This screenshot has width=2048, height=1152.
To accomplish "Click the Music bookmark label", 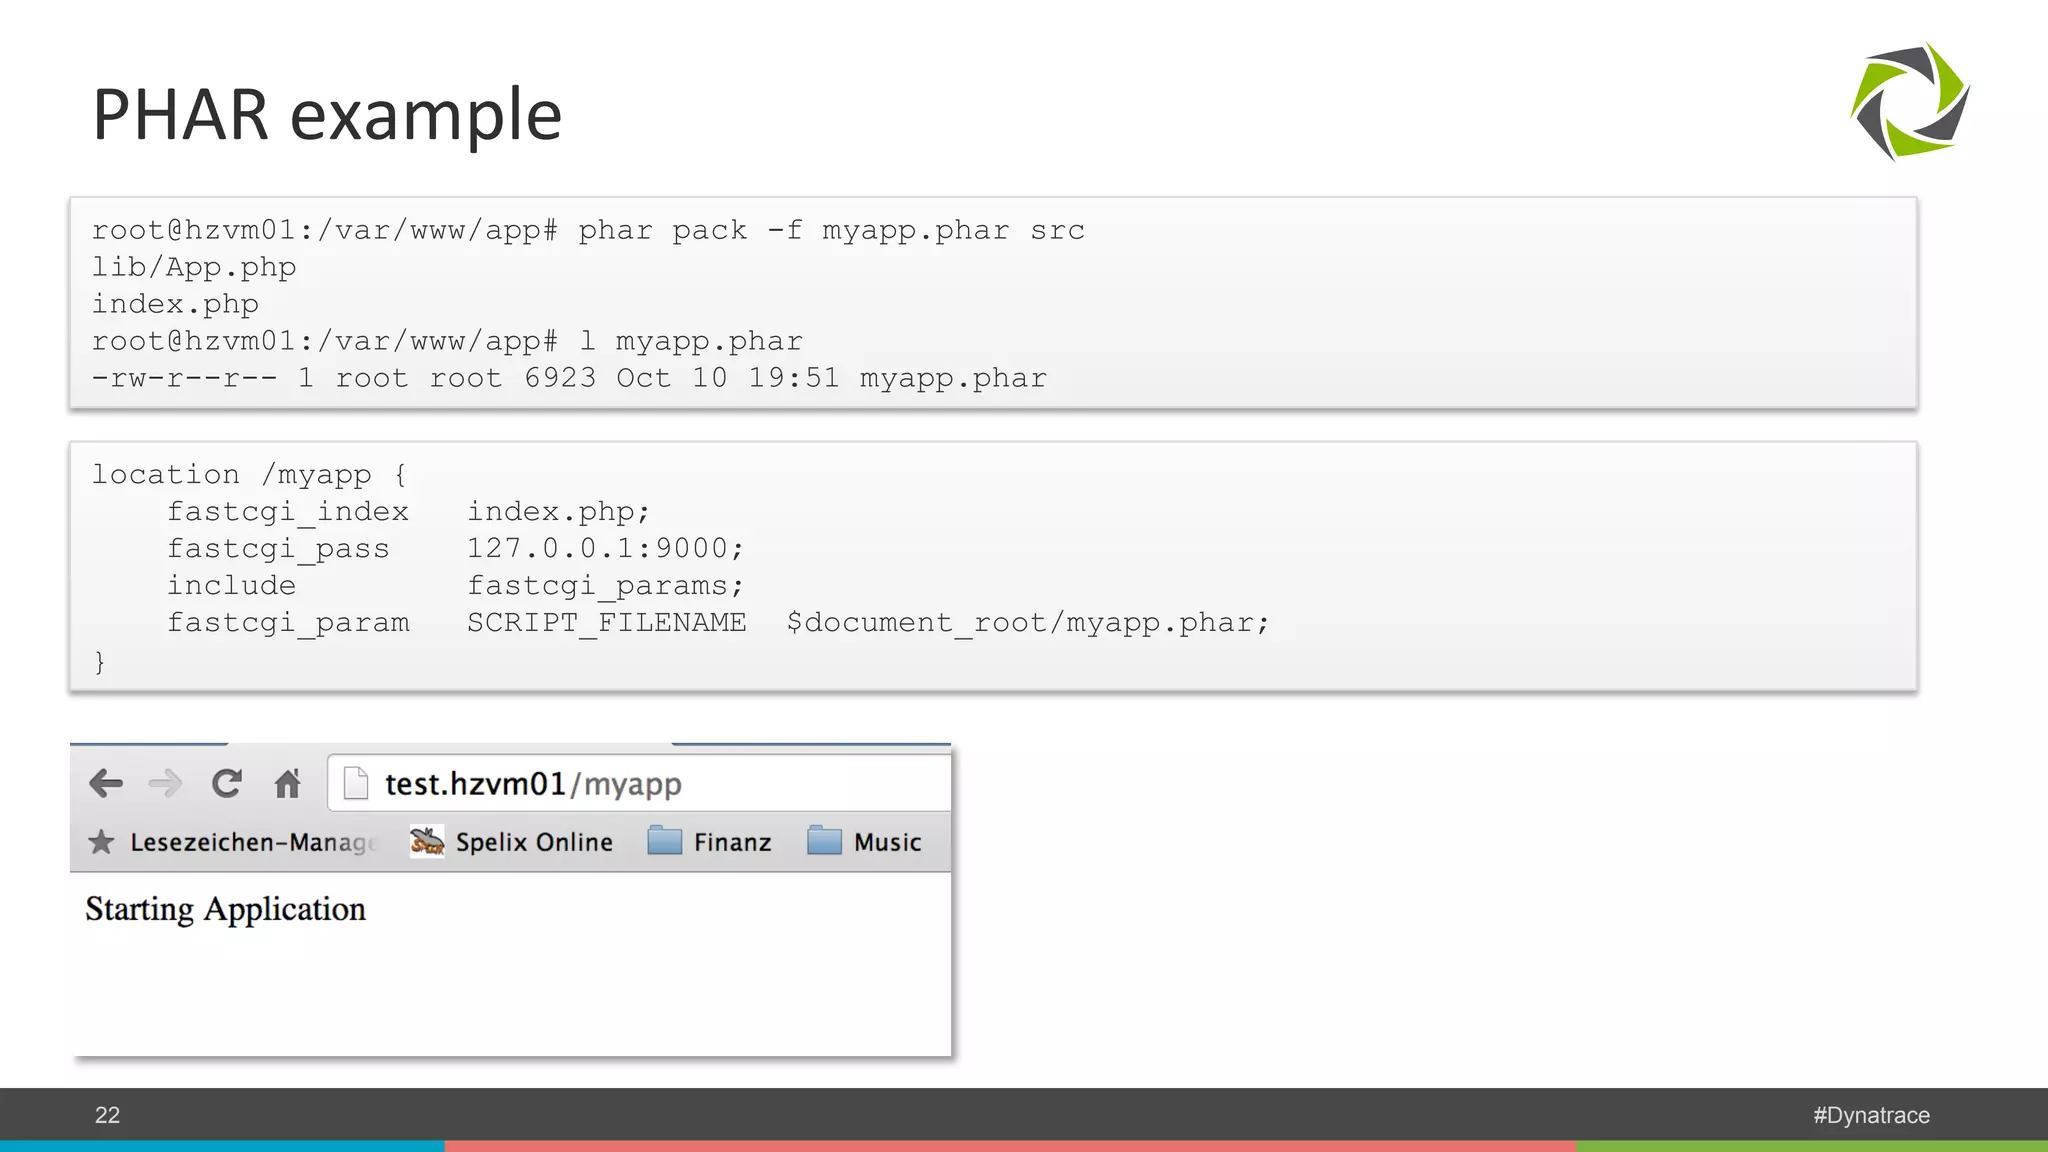I will click(x=888, y=842).
